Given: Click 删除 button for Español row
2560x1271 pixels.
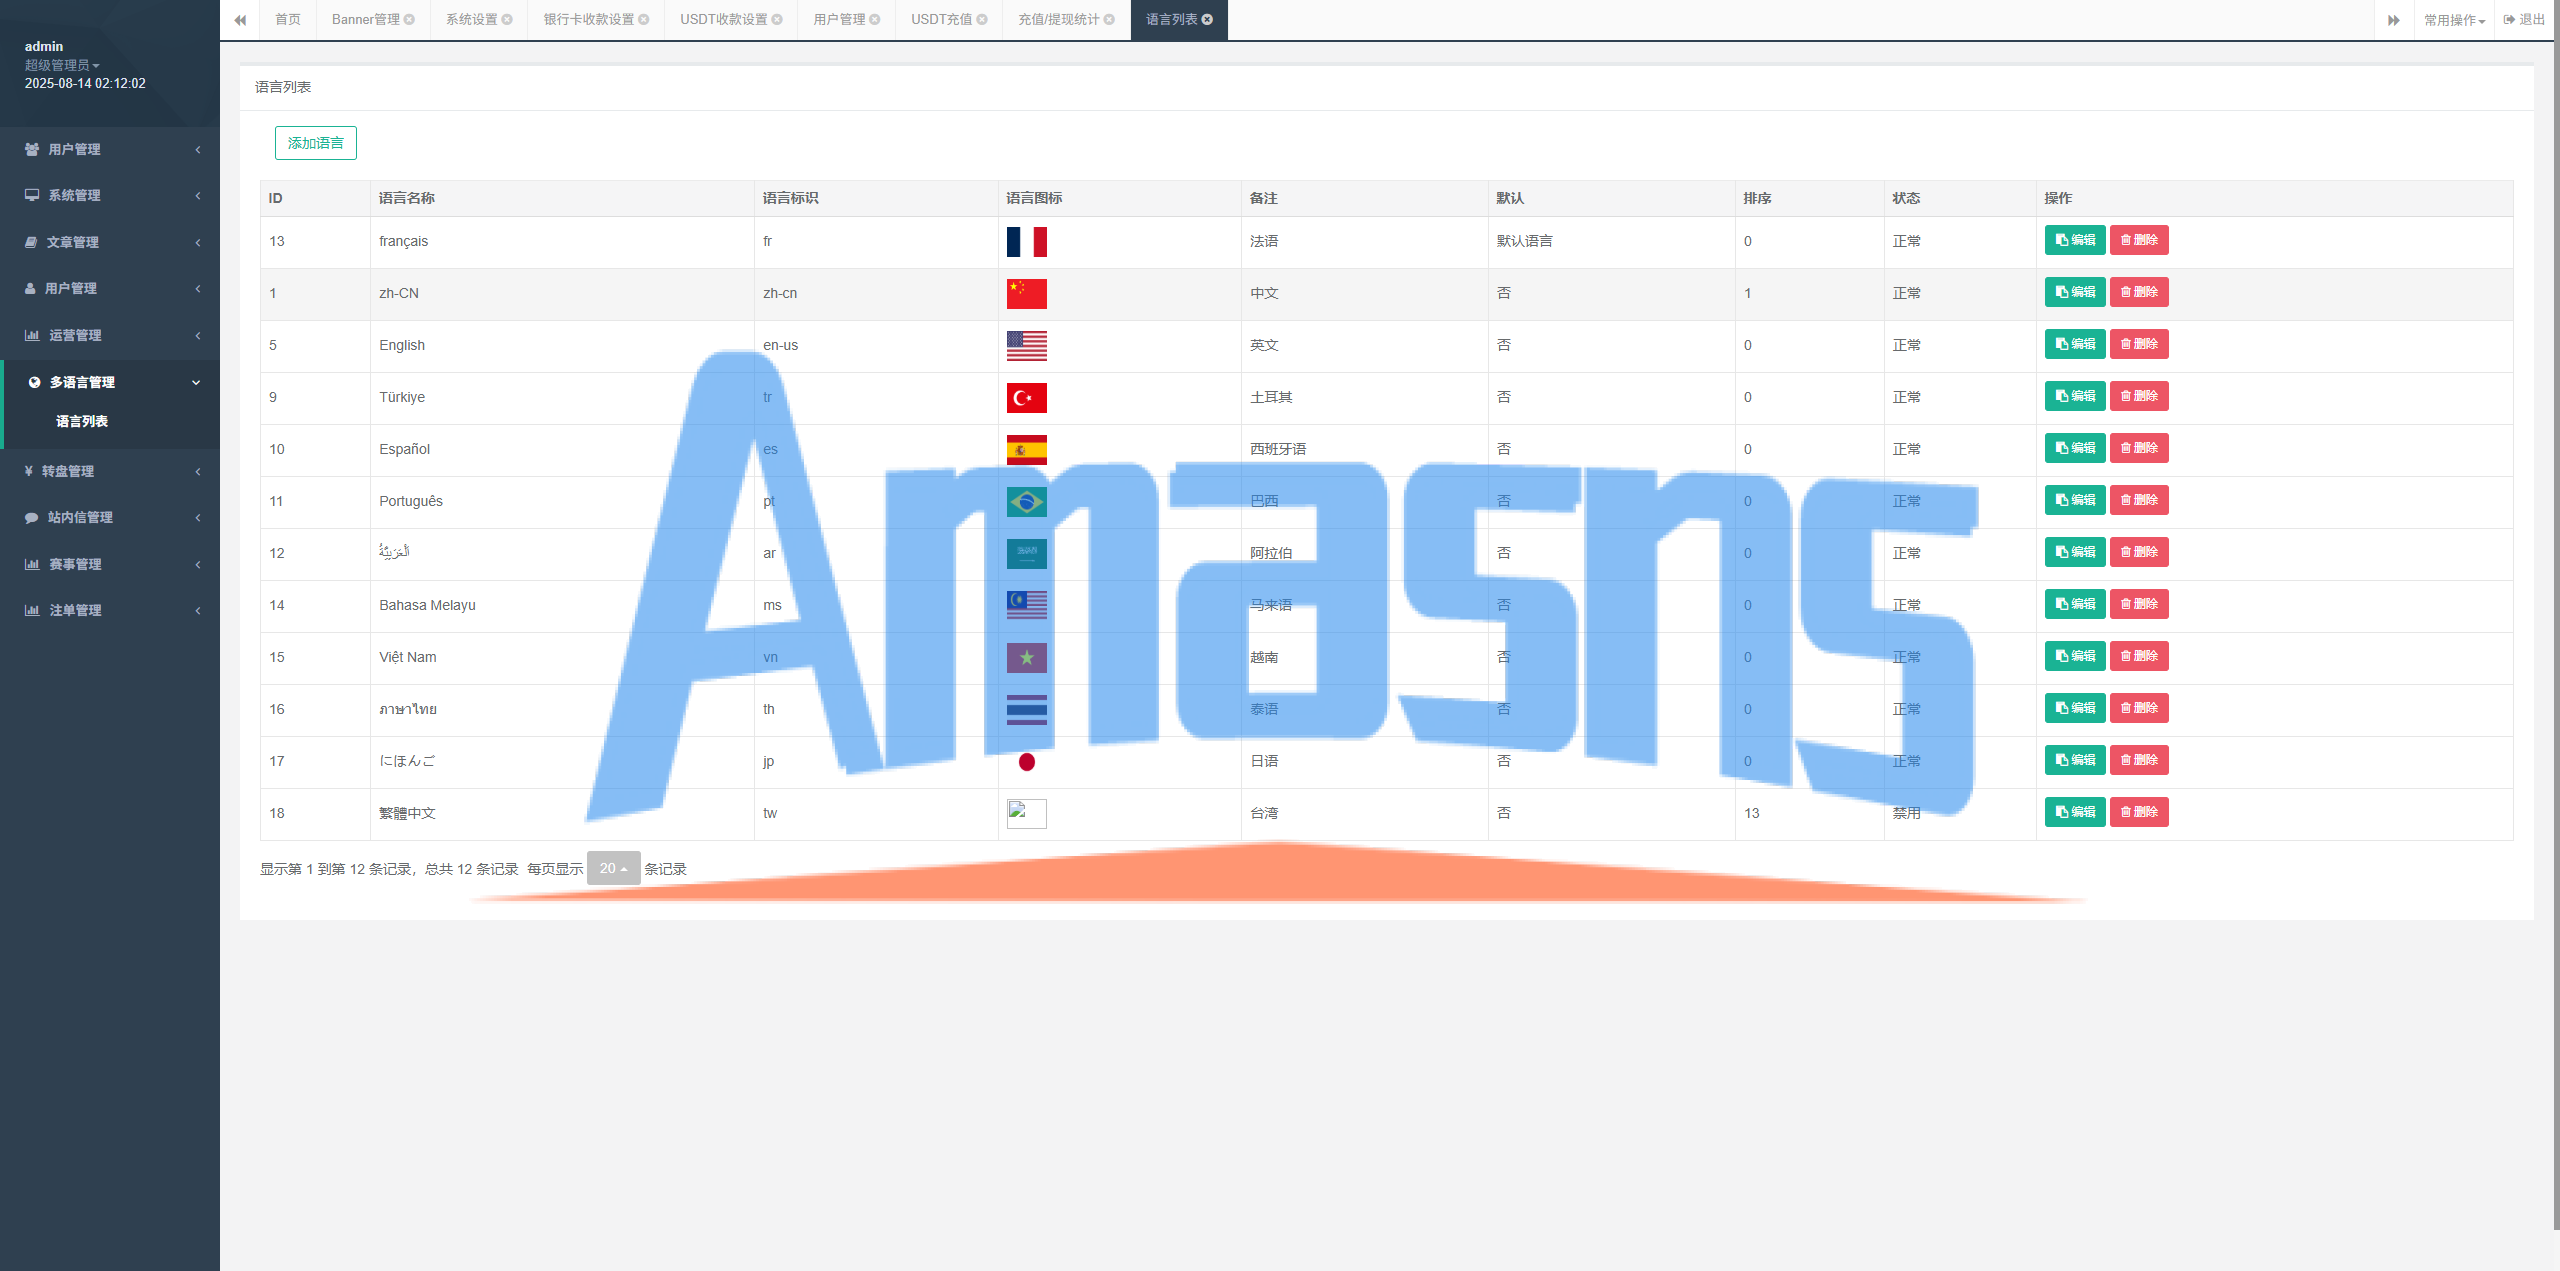Looking at the screenshot, I should point(2139,448).
